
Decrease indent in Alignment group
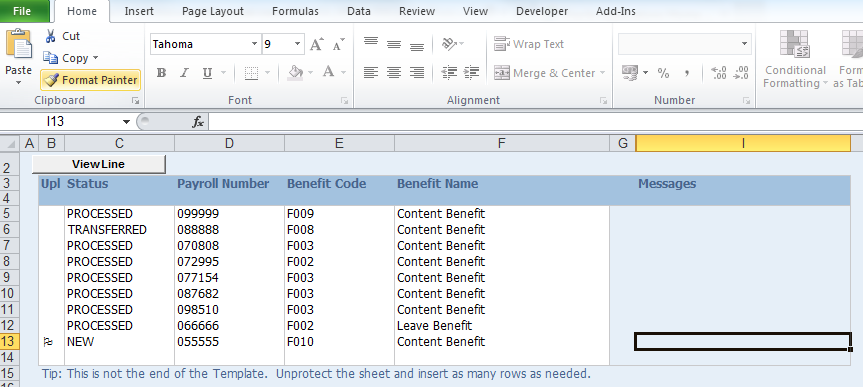point(450,72)
